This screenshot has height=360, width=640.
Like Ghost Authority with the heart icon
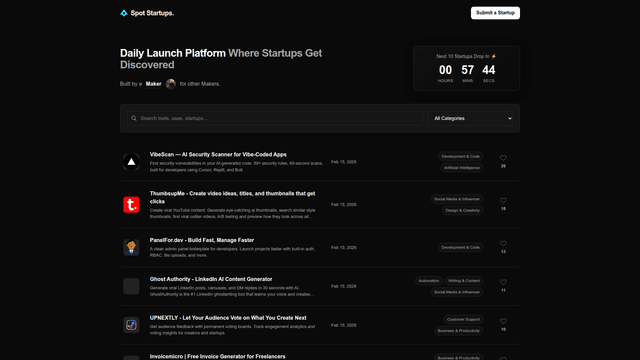[x=503, y=282]
